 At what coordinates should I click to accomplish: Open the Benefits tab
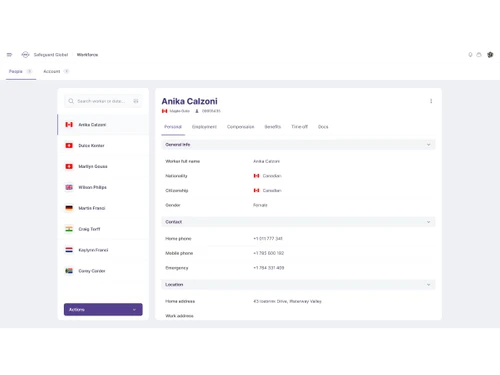pos(273,127)
